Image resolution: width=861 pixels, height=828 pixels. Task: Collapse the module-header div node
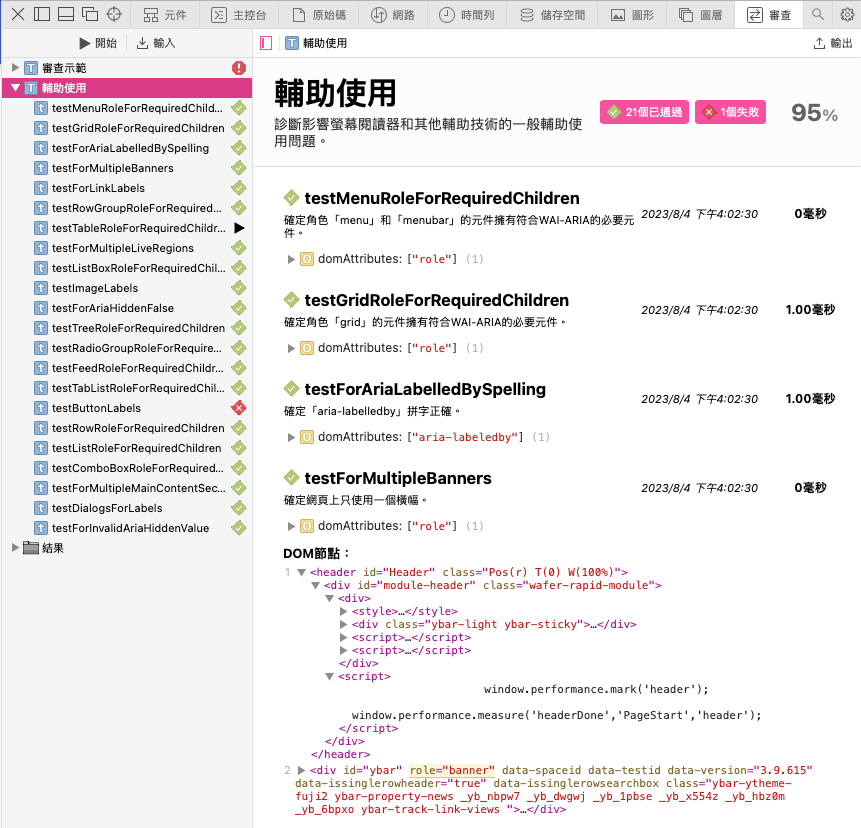point(315,585)
